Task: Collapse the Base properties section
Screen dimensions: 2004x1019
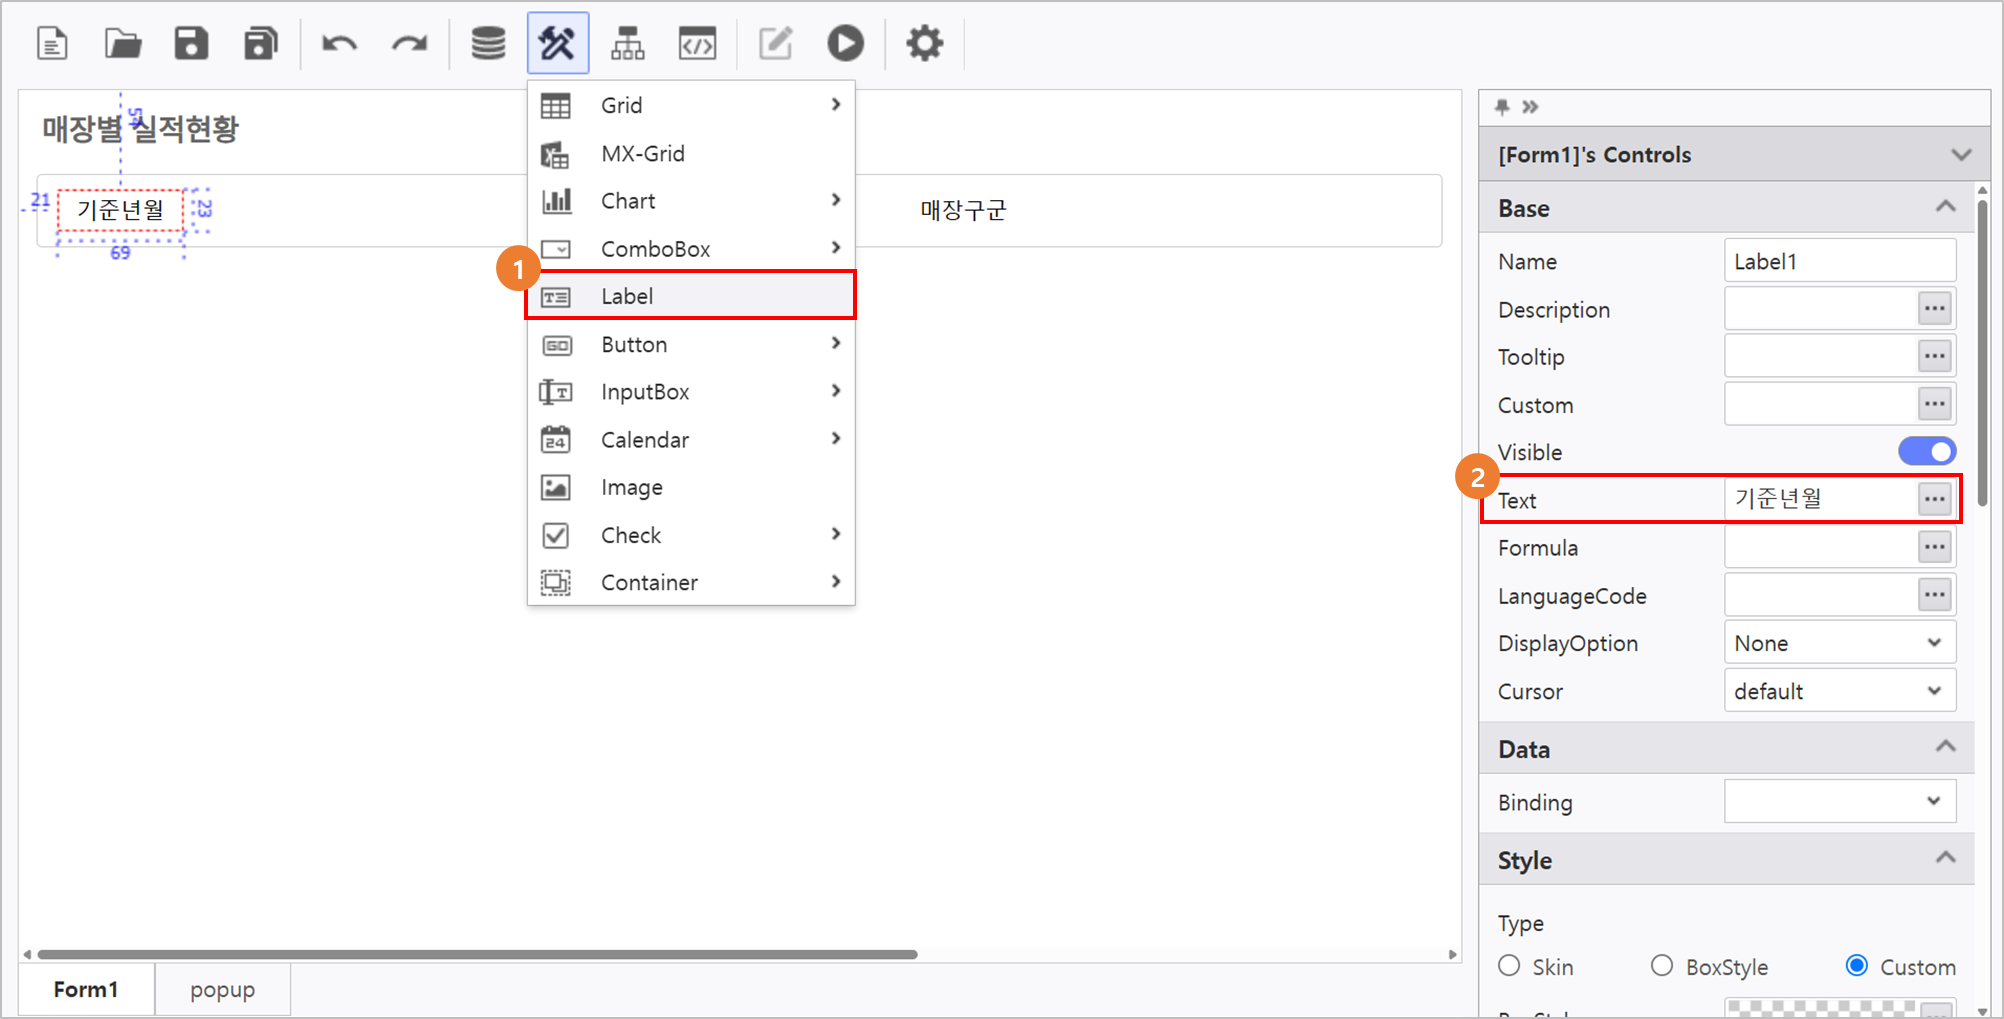Action: point(1945,208)
